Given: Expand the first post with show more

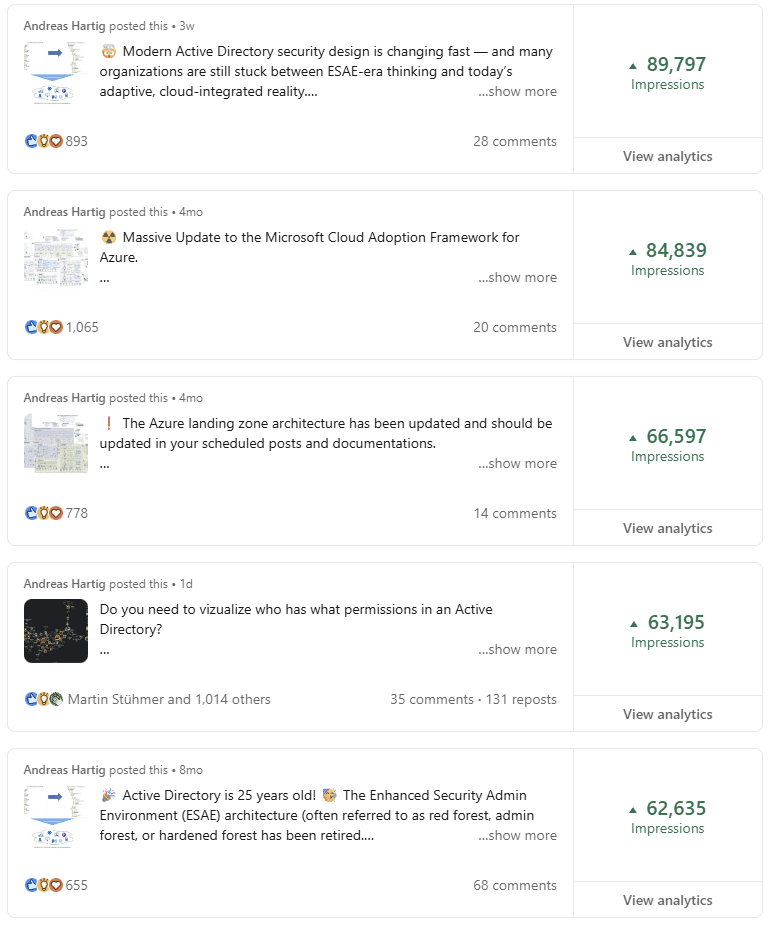Looking at the screenshot, I should coord(517,91).
